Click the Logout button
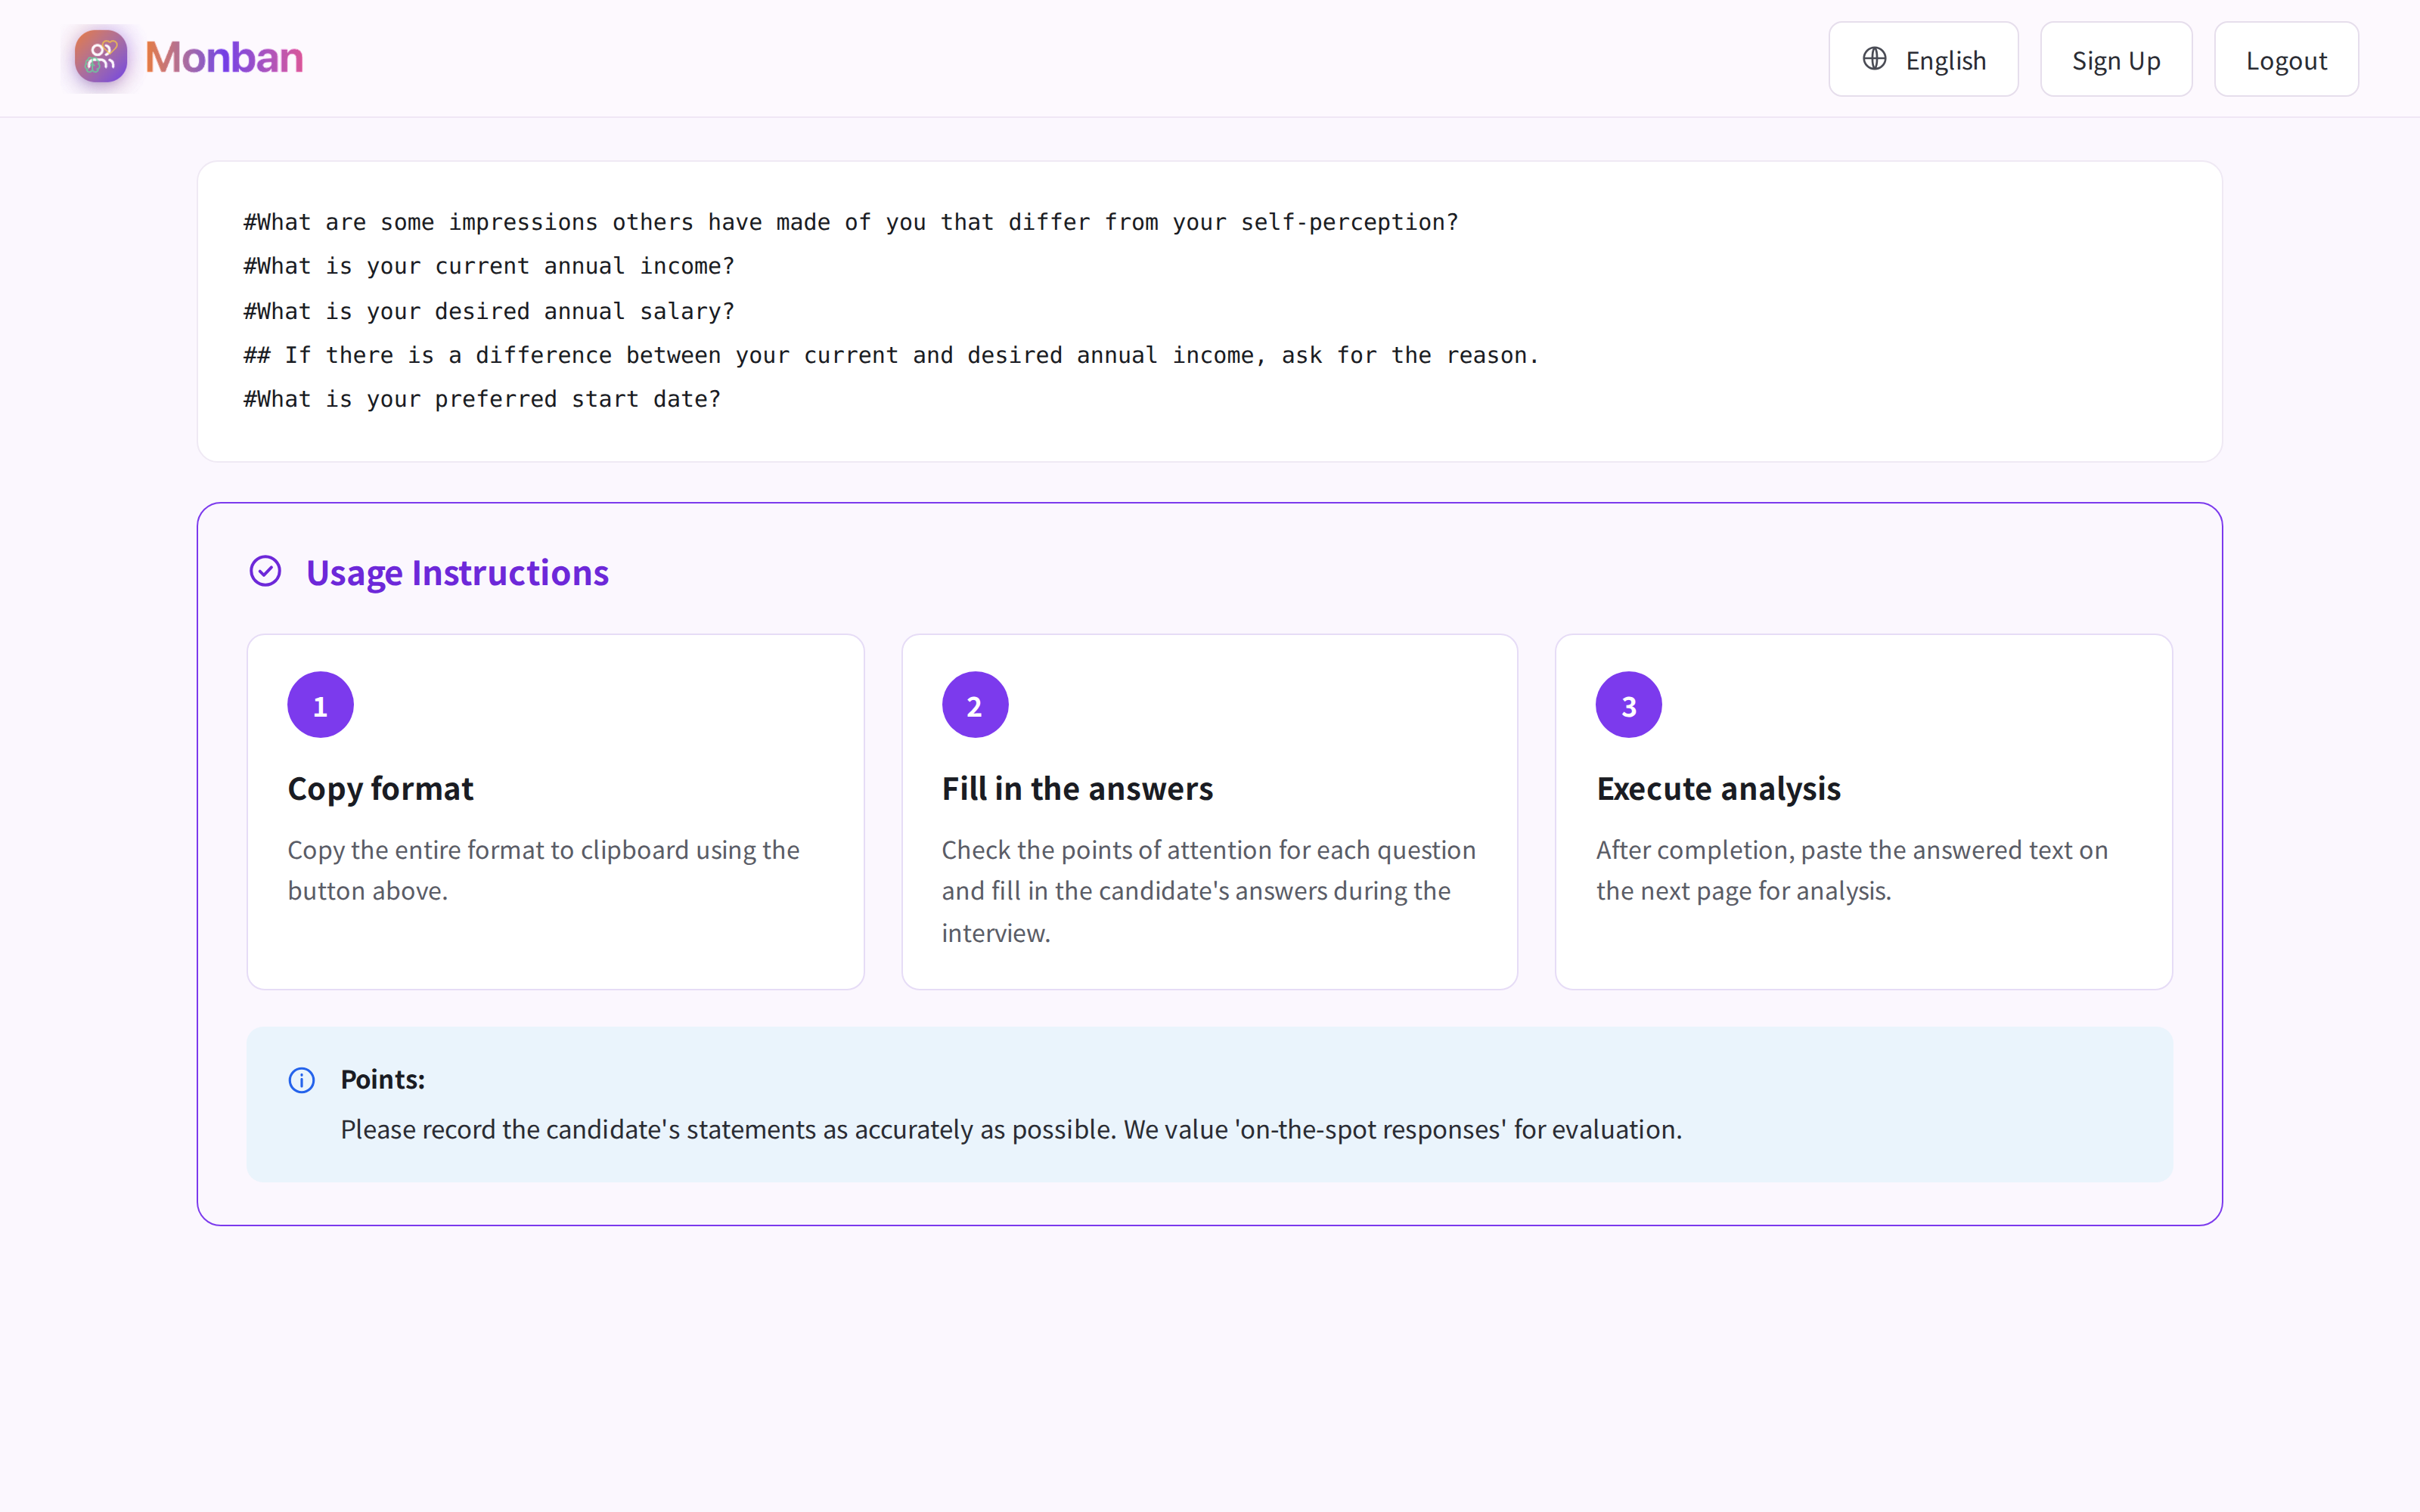This screenshot has height=1512, width=2420. 2286,60
